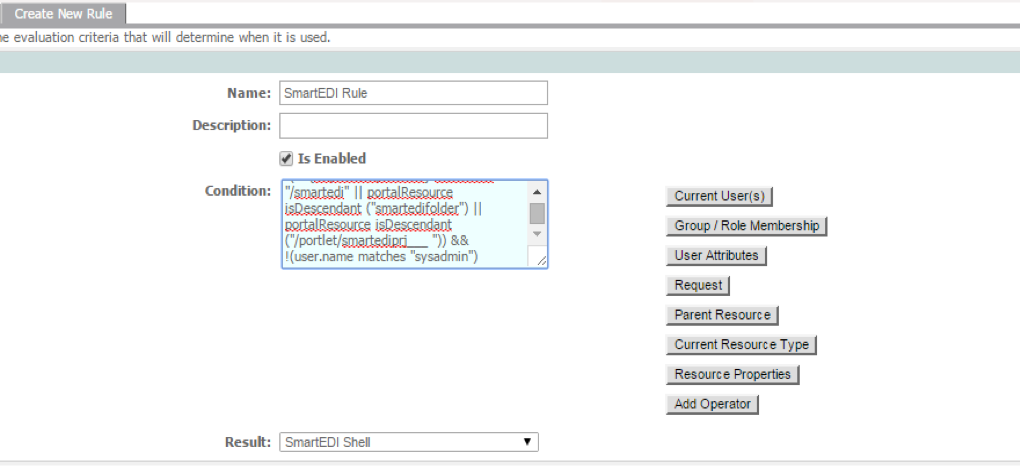This screenshot has height=466, width=1020.
Task: Click the User Attributes button
Action: coord(716,255)
